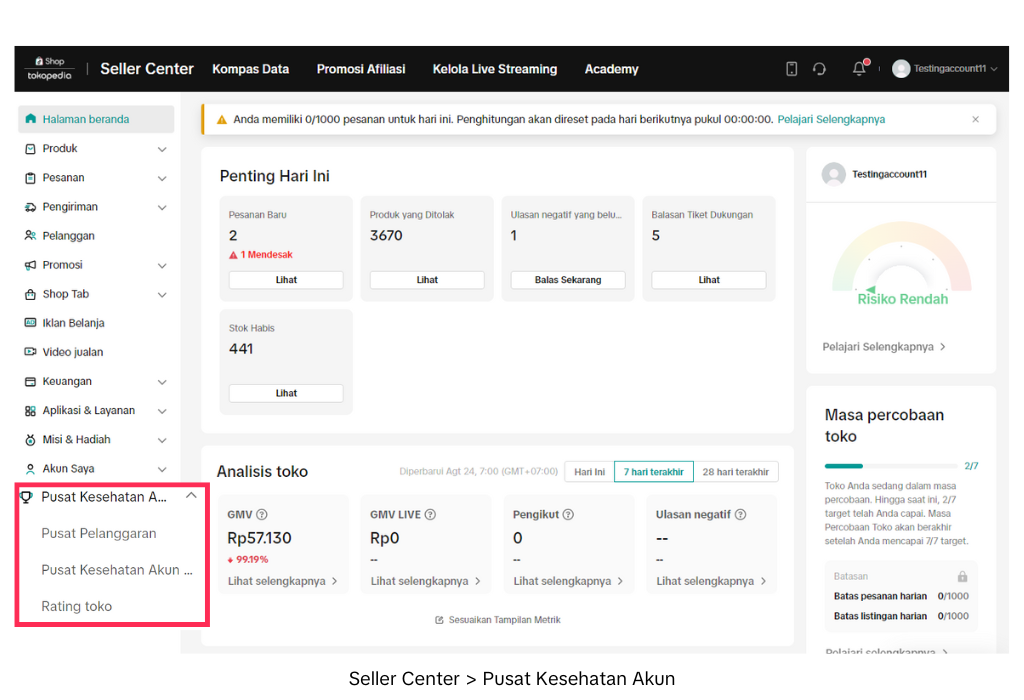This screenshot has height=700, width=1024.
Task: Dismiss the order limit alert banner
Action: [x=976, y=119]
